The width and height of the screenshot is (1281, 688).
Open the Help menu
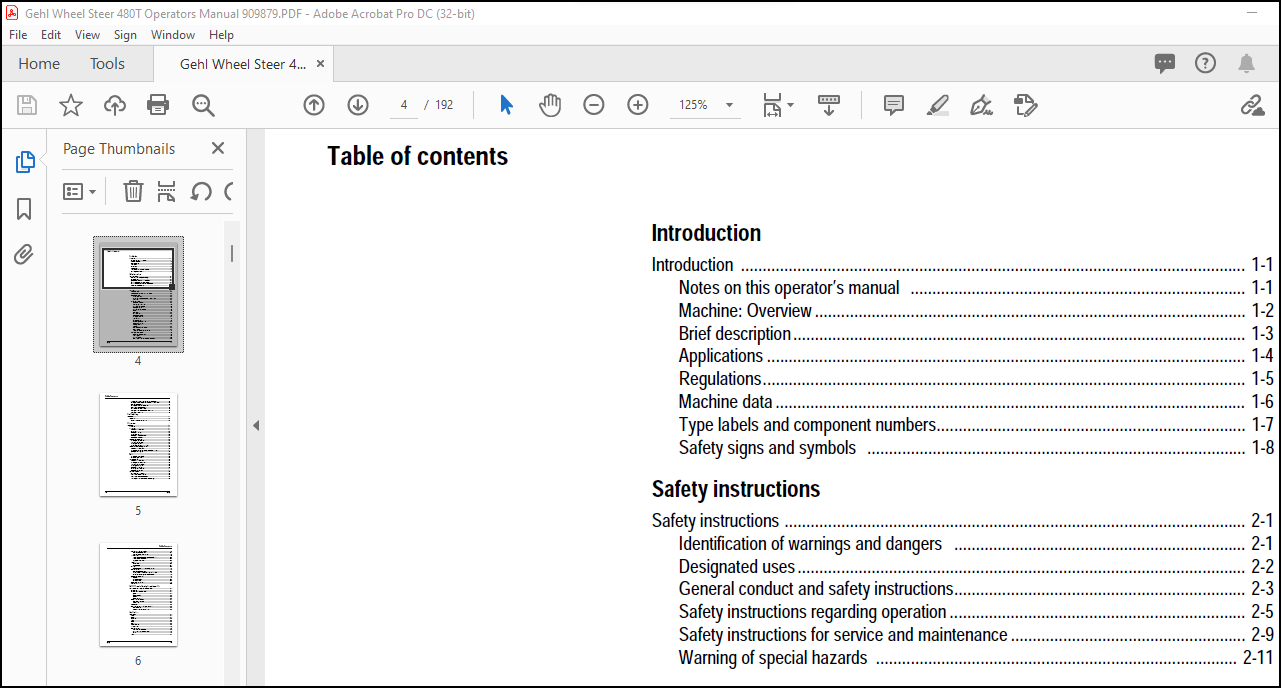[x=221, y=34]
